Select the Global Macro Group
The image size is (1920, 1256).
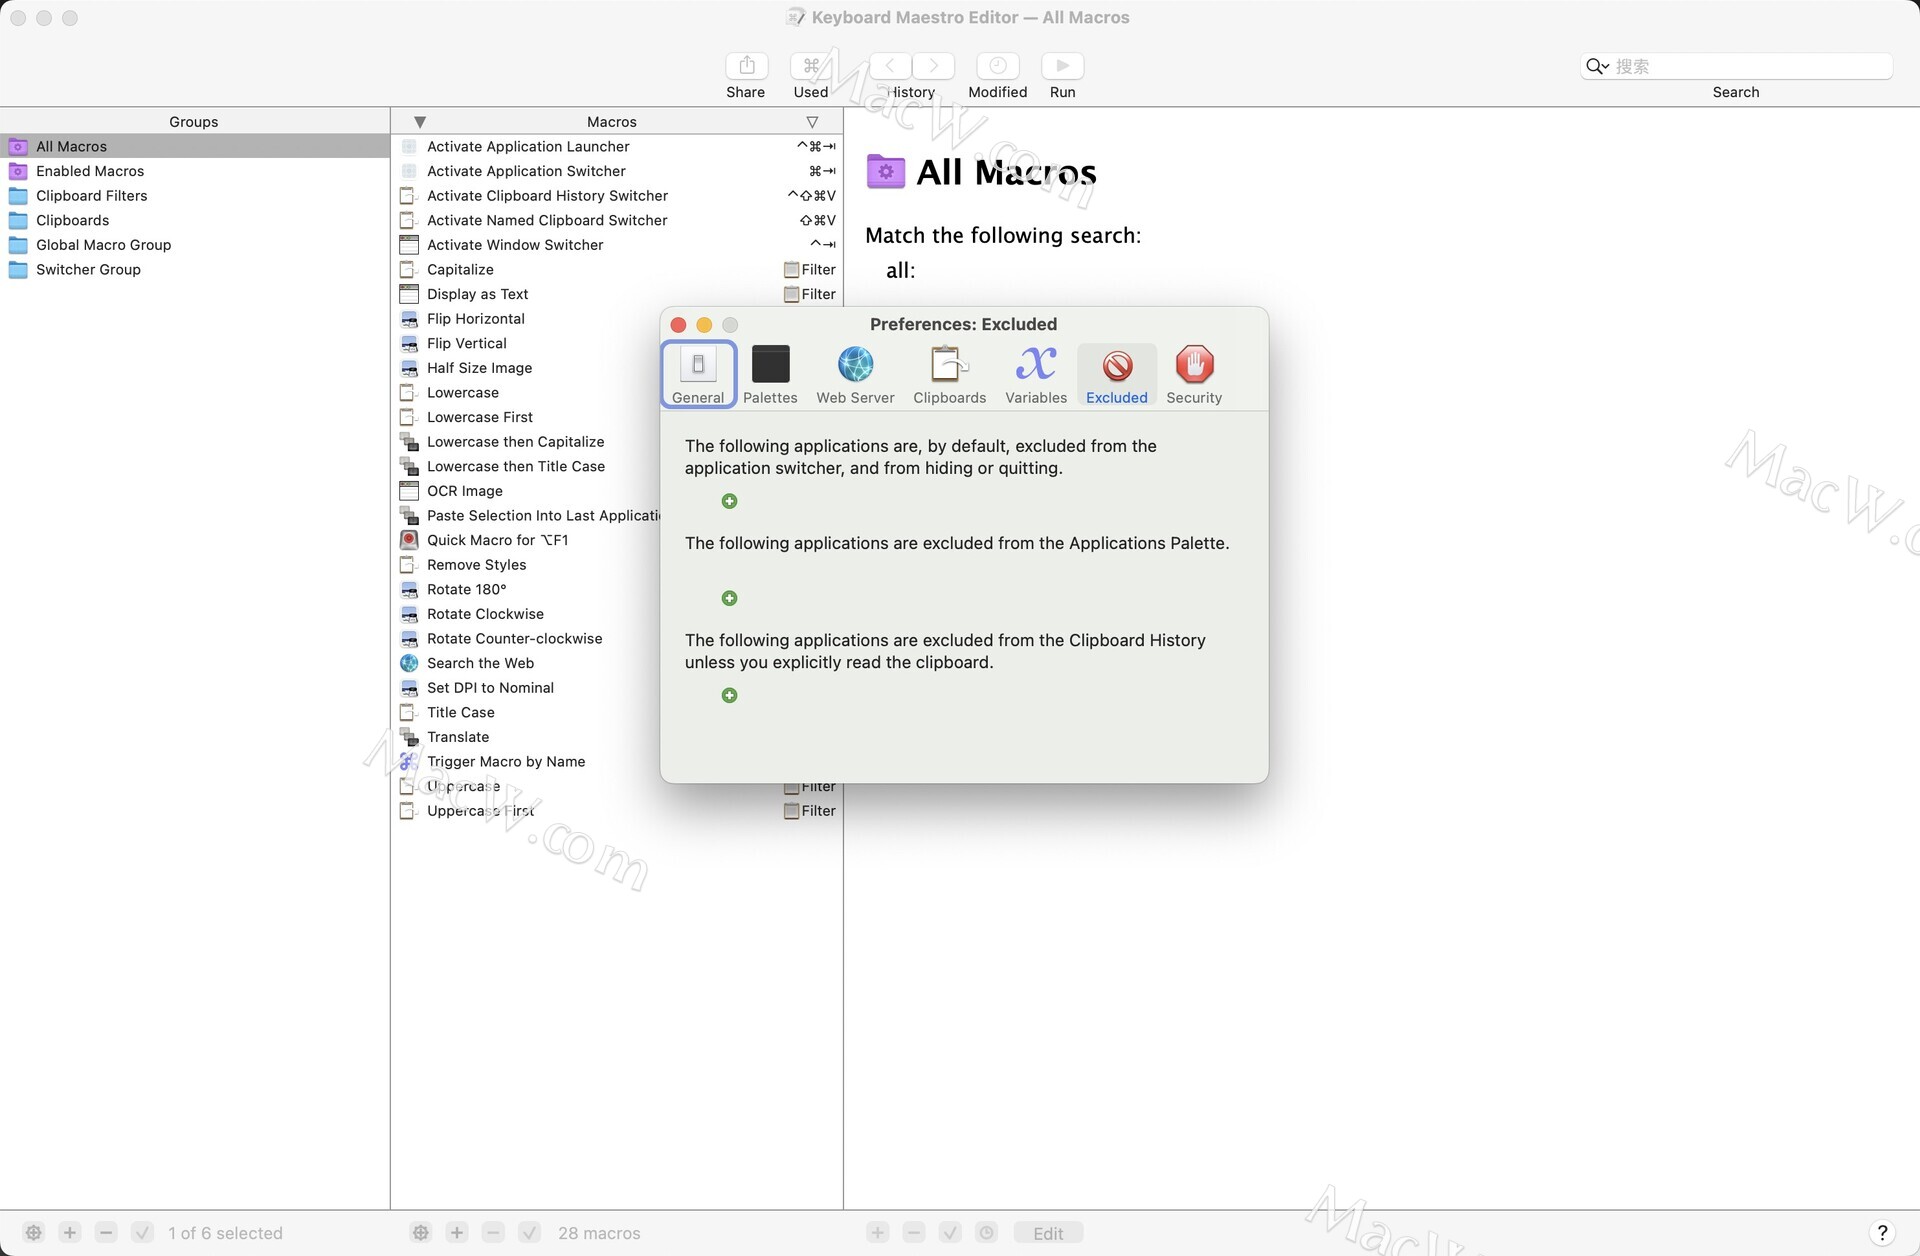[x=195, y=245]
